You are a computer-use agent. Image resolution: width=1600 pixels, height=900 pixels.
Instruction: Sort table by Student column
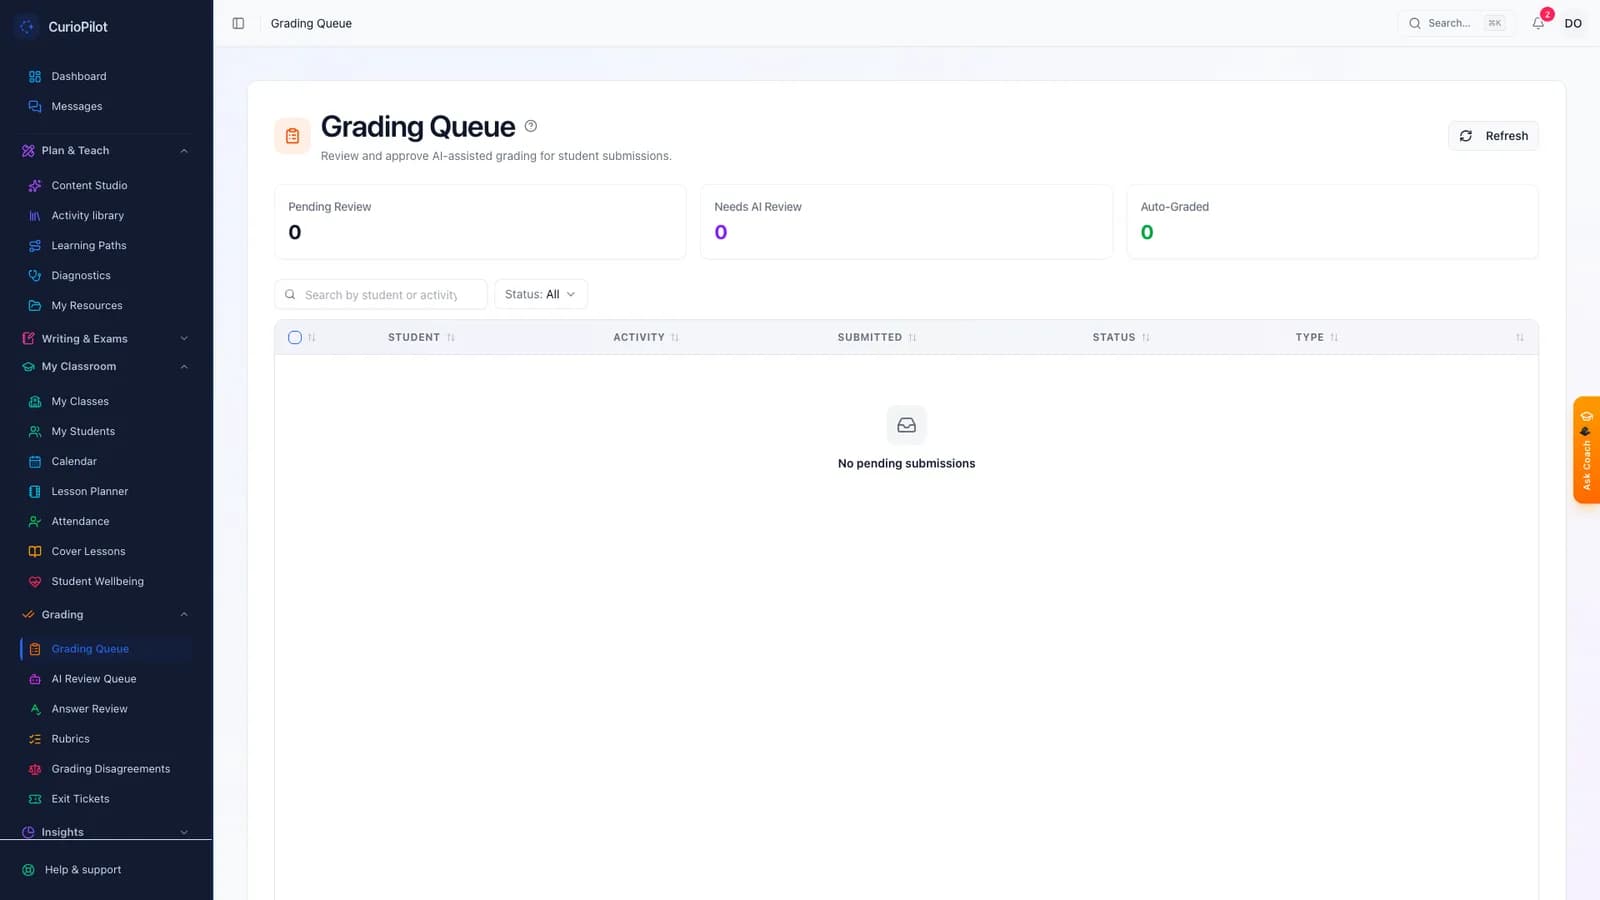click(x=421, y=337)
